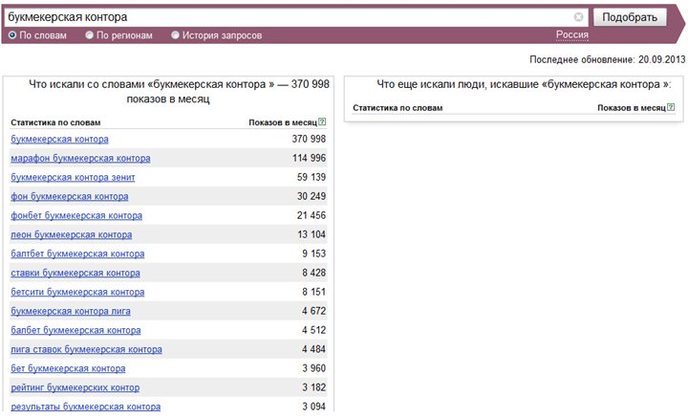Screen dimensions: 688x419
Task: Click the value 3 960
Action: [314, 369]
